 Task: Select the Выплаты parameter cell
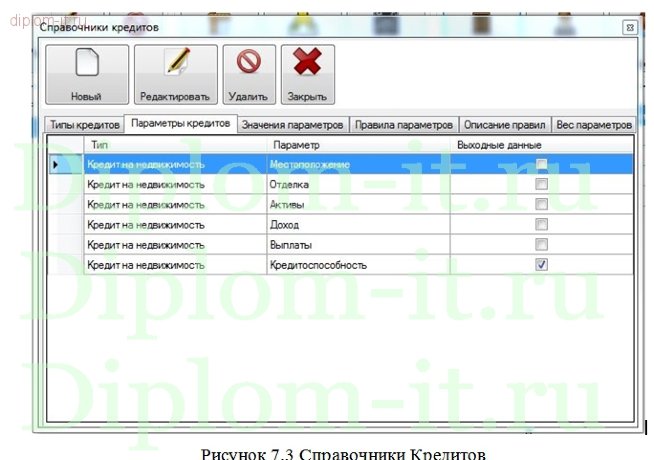coord(357,245)
